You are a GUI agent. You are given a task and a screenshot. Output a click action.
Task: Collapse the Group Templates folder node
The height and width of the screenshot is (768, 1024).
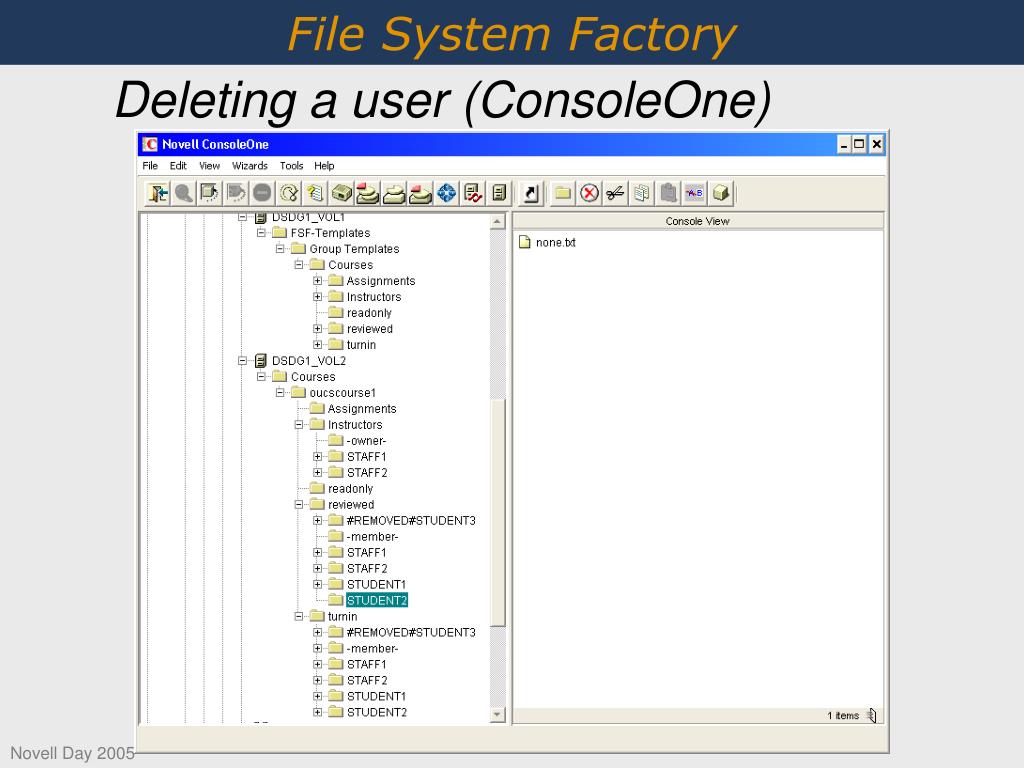(x=280, y=249)
